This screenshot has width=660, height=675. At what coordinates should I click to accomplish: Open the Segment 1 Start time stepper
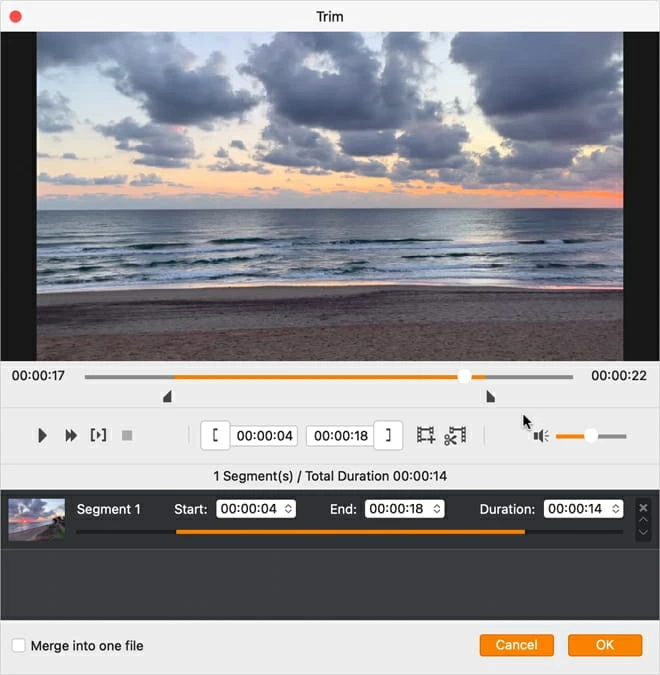pyautogui.click(x=289, y=509)
